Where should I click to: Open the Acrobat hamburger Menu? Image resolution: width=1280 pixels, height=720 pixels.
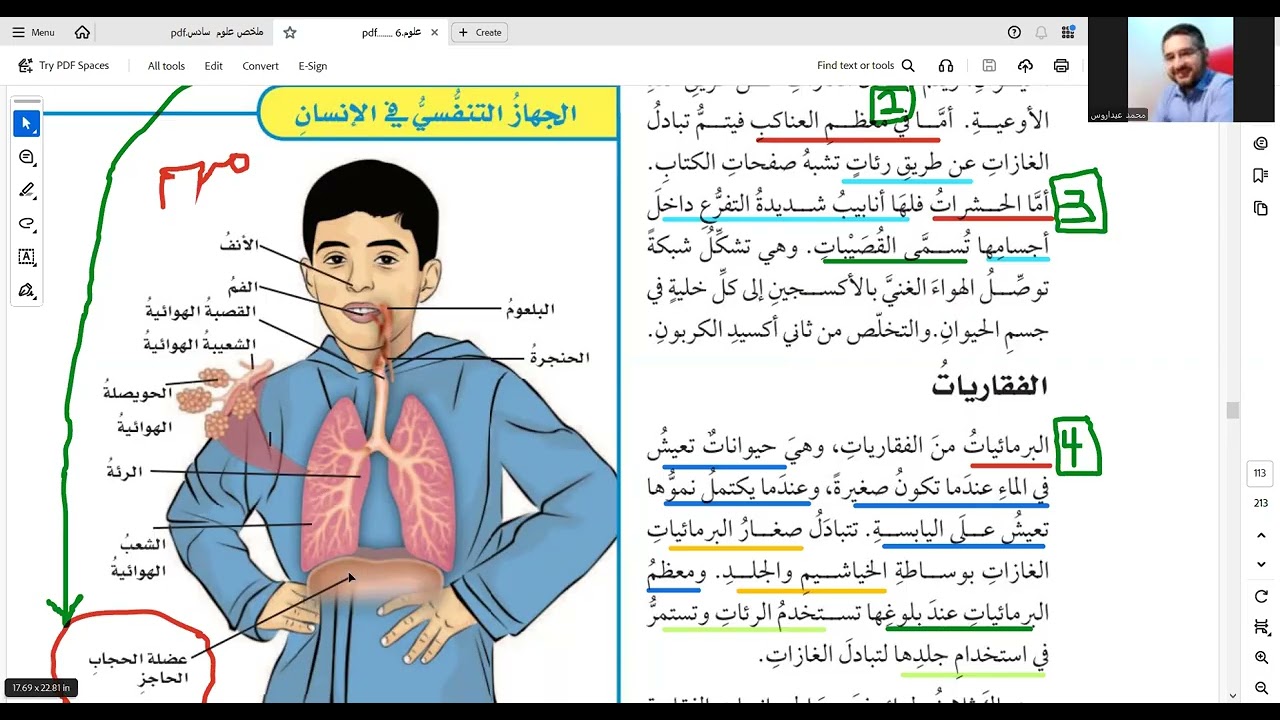[33, 32]
